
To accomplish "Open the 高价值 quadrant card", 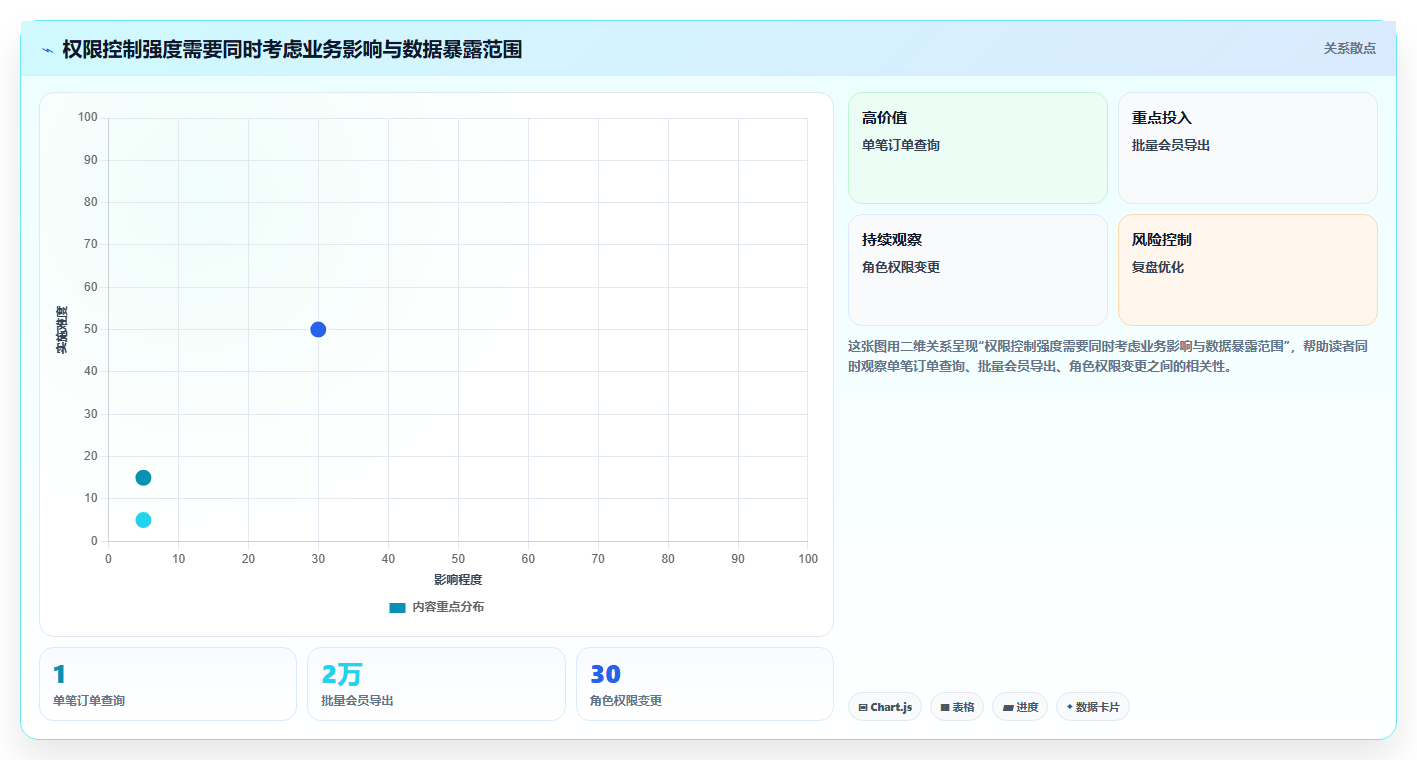I will pyautogui.click(x=978, y=148).
